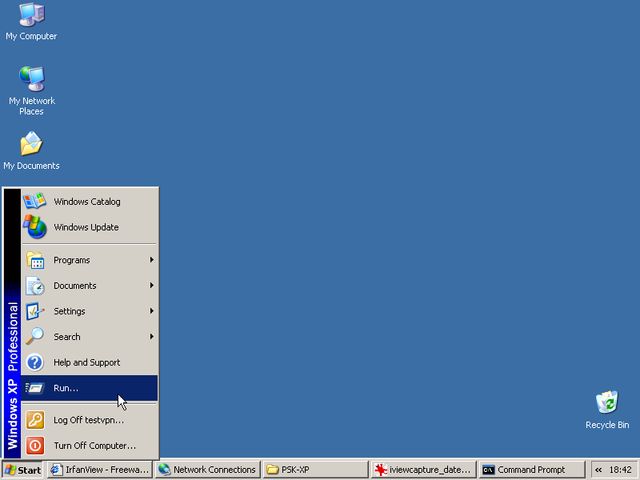
Task: Expand the Documents submenu arrow
Action: (x=151, y=285)
